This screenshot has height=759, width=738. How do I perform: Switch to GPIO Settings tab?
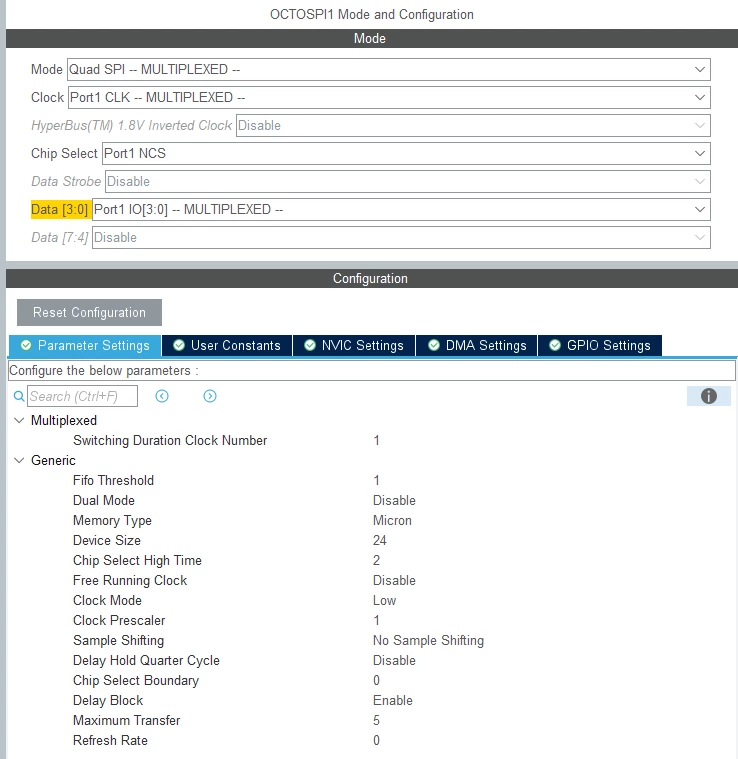[600, 346]
